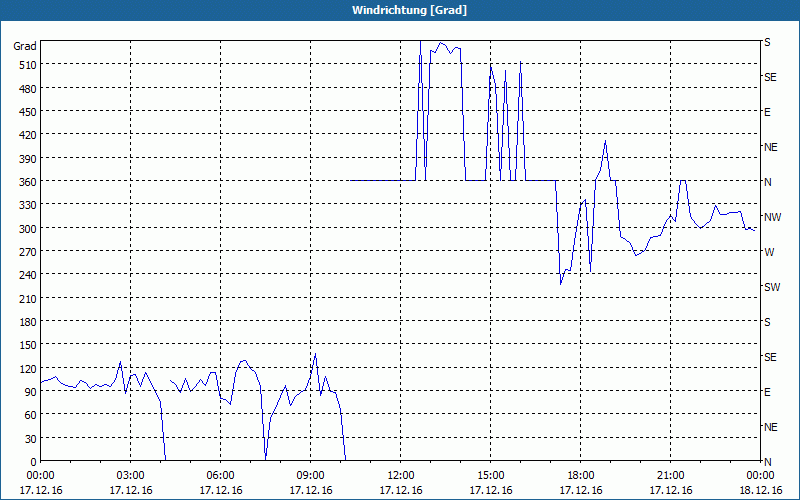Click the 18:00 time axis label

click(x=581, y=476)
